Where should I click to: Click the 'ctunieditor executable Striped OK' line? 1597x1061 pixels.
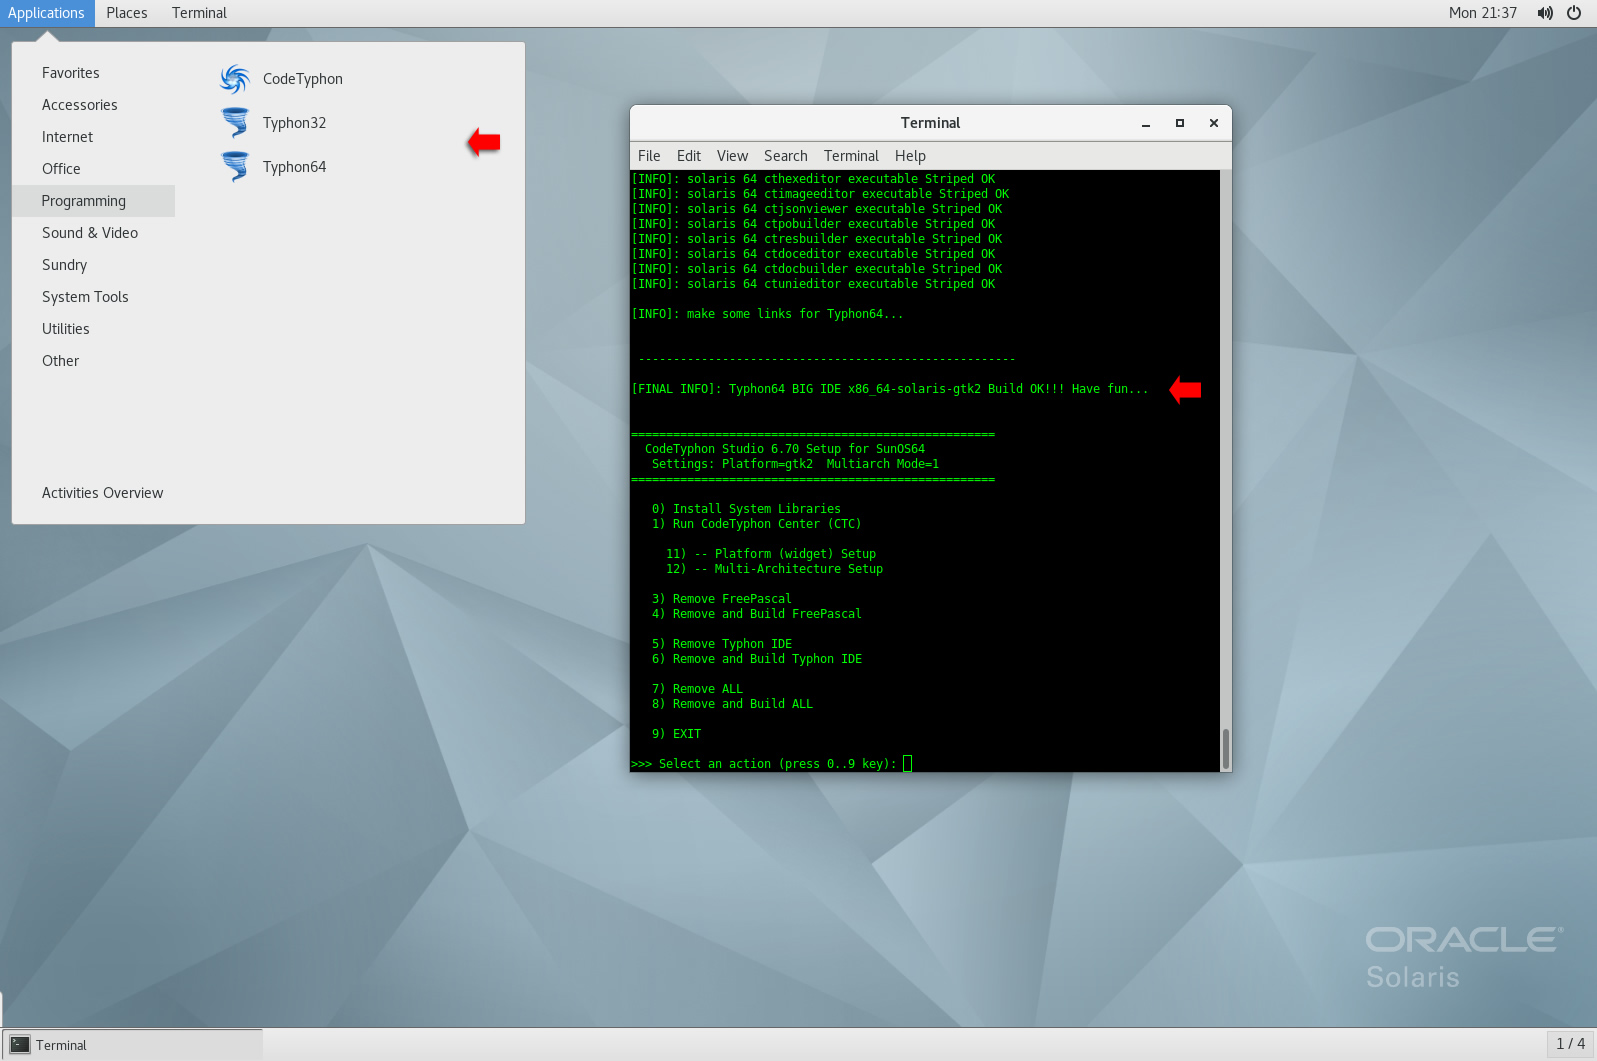[x=813, y=284]
